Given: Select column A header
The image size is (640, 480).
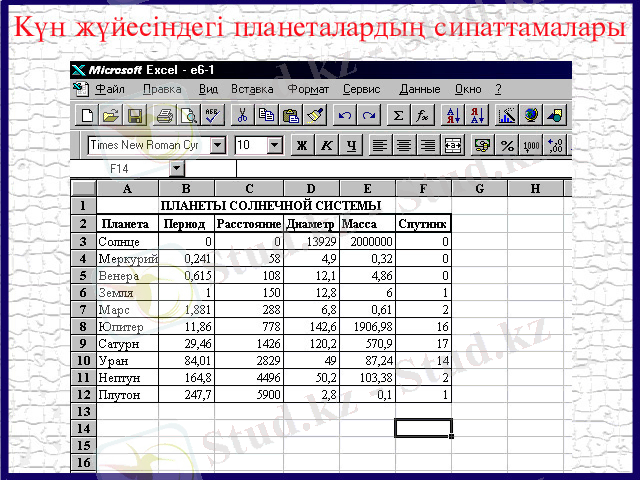Looking at the screenshot, I should (127, 188).
